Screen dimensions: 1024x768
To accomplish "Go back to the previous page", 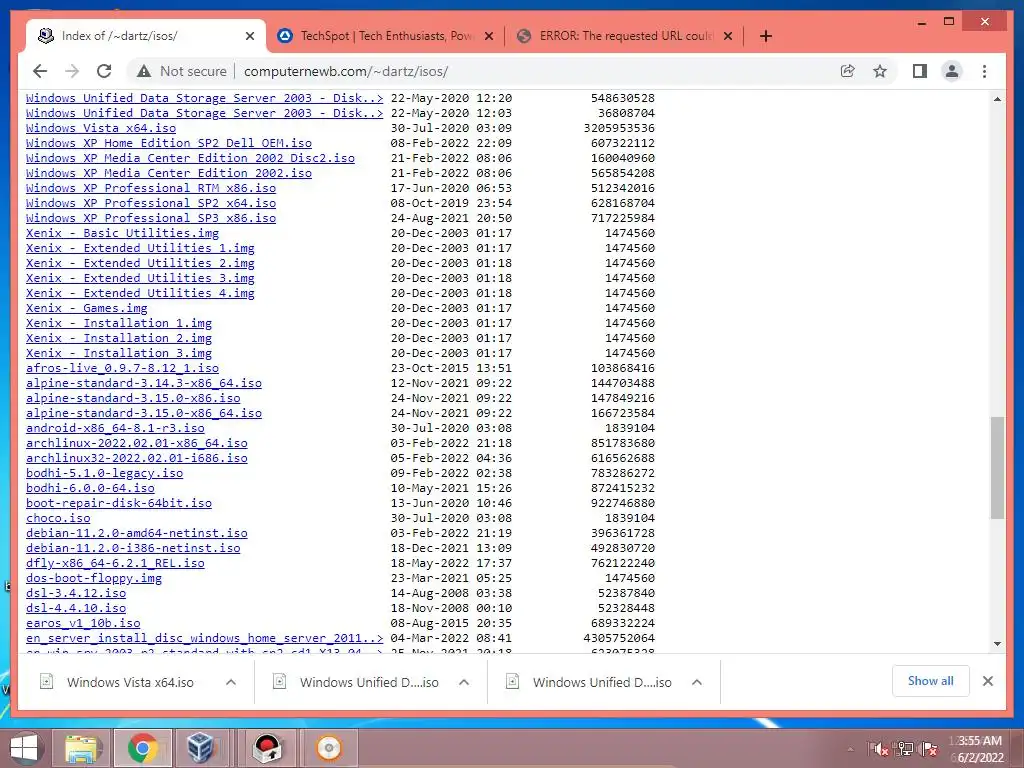I will click(40, 71).
